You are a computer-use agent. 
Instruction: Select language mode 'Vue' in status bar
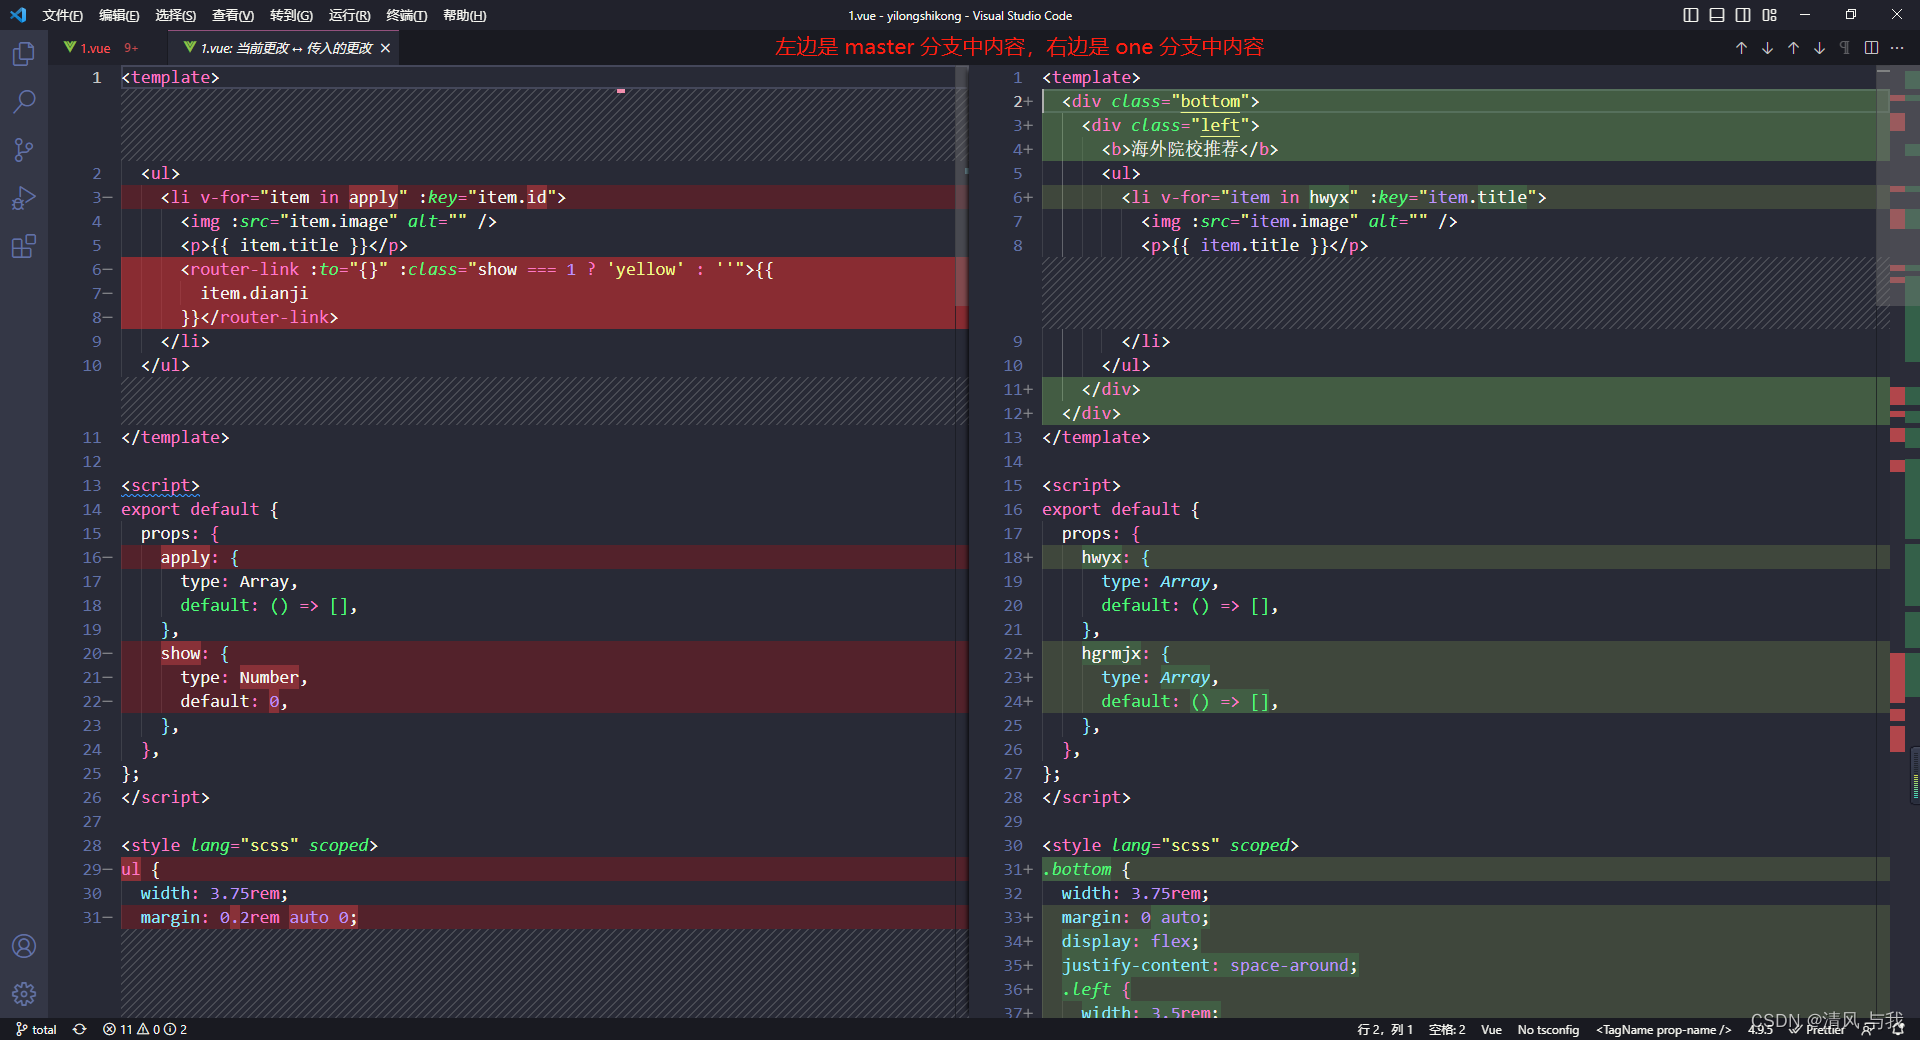pyautogui.click(x=1491, y=1029)
